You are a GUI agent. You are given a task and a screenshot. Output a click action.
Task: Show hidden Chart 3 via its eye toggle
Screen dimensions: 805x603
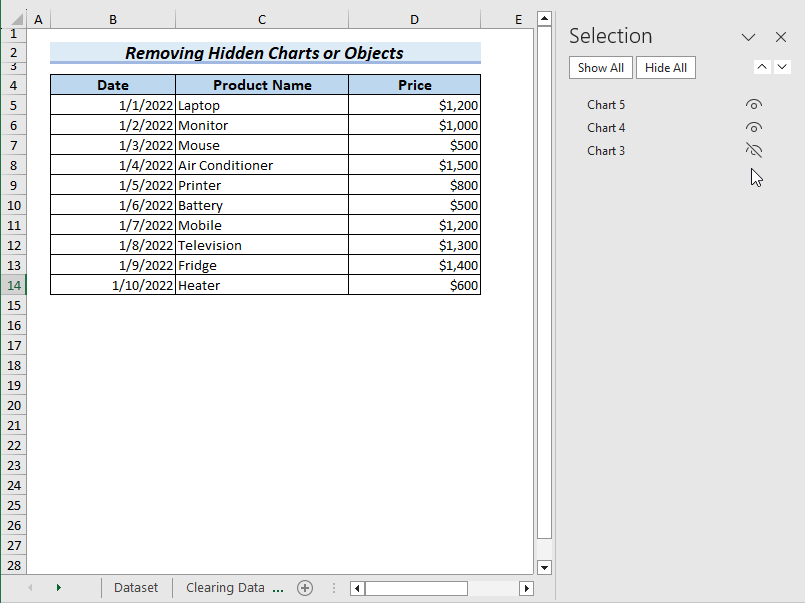tap(753, 150)
